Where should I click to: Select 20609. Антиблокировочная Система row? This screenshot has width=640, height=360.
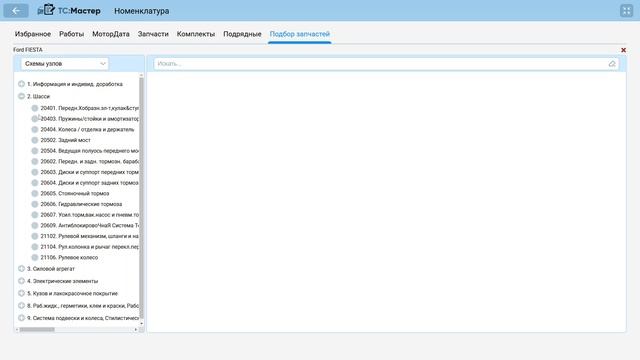tap(89, 225)
